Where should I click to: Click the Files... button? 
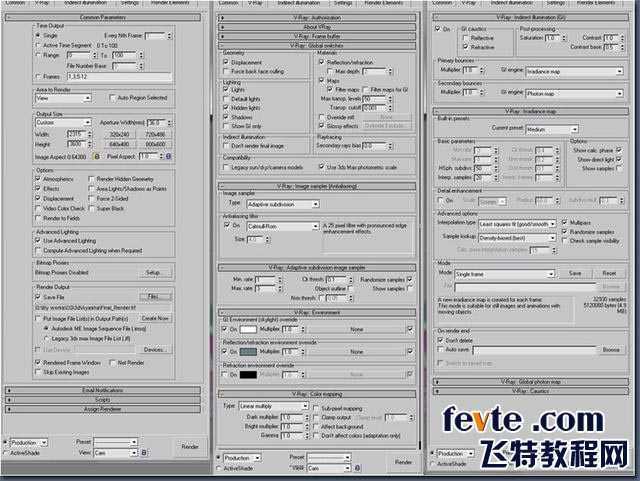point(154,296)
